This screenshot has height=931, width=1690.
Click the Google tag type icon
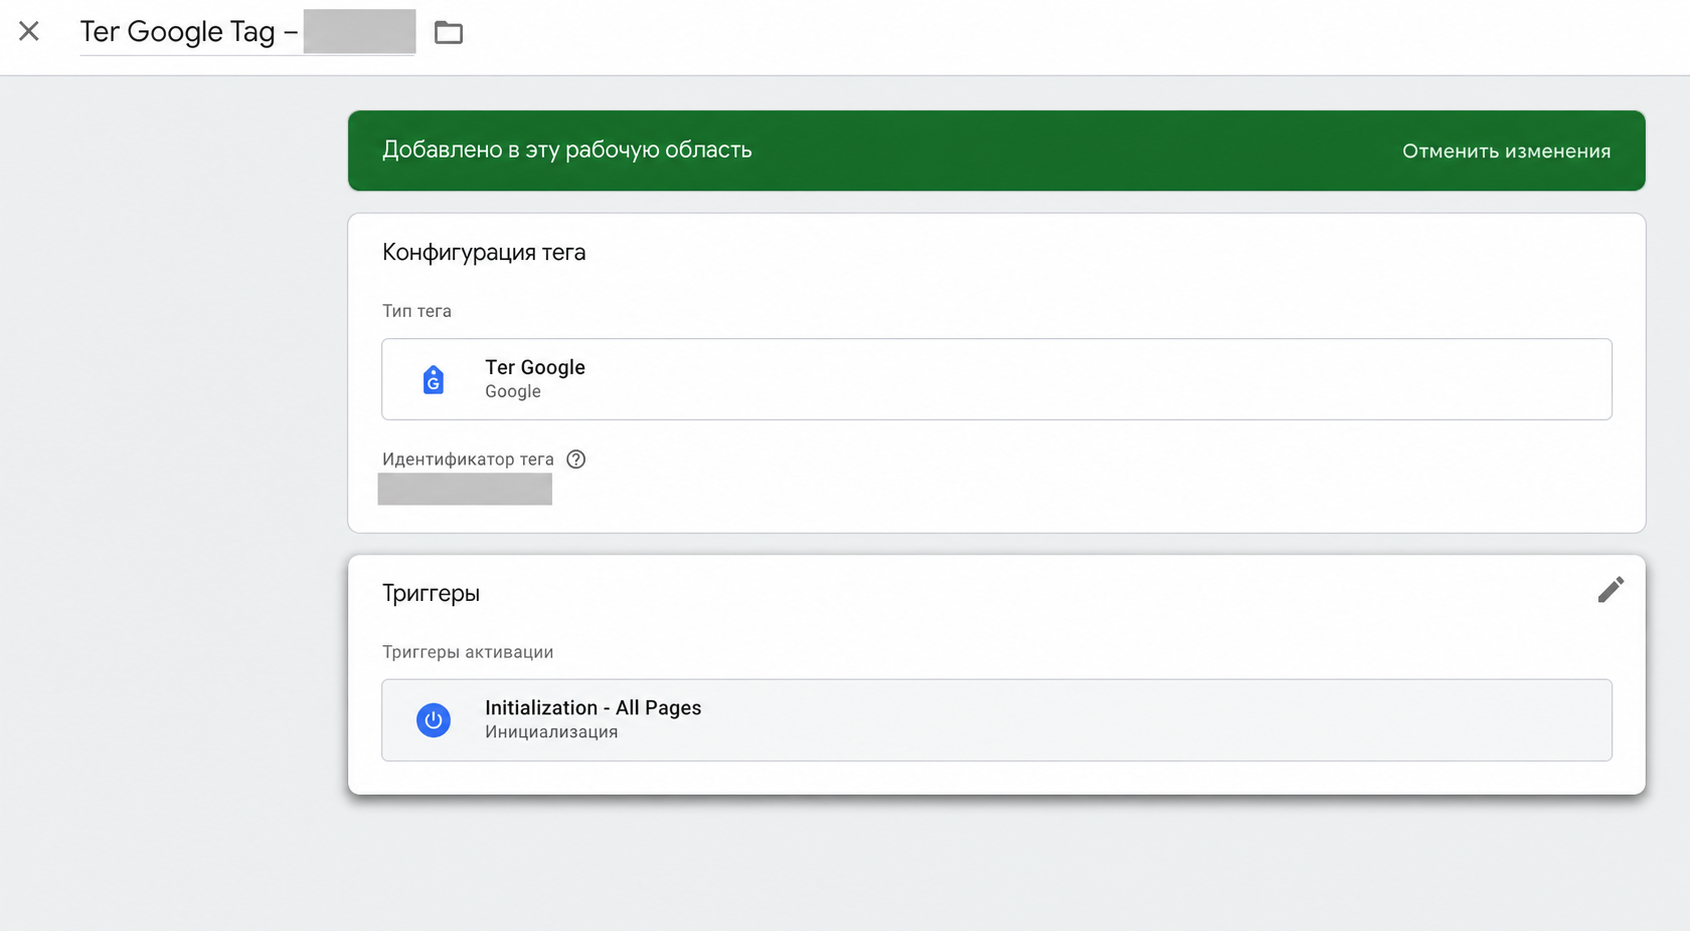click(x=433, y=380)
